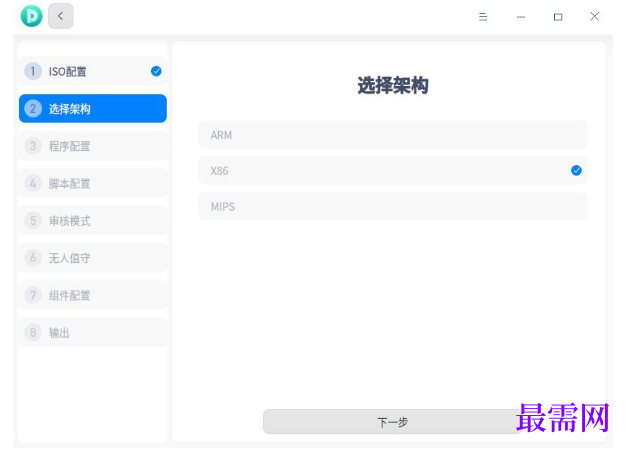Open step 6 无人值守
This screenshot has width=628, height=449.
click(x=93, y=258)
